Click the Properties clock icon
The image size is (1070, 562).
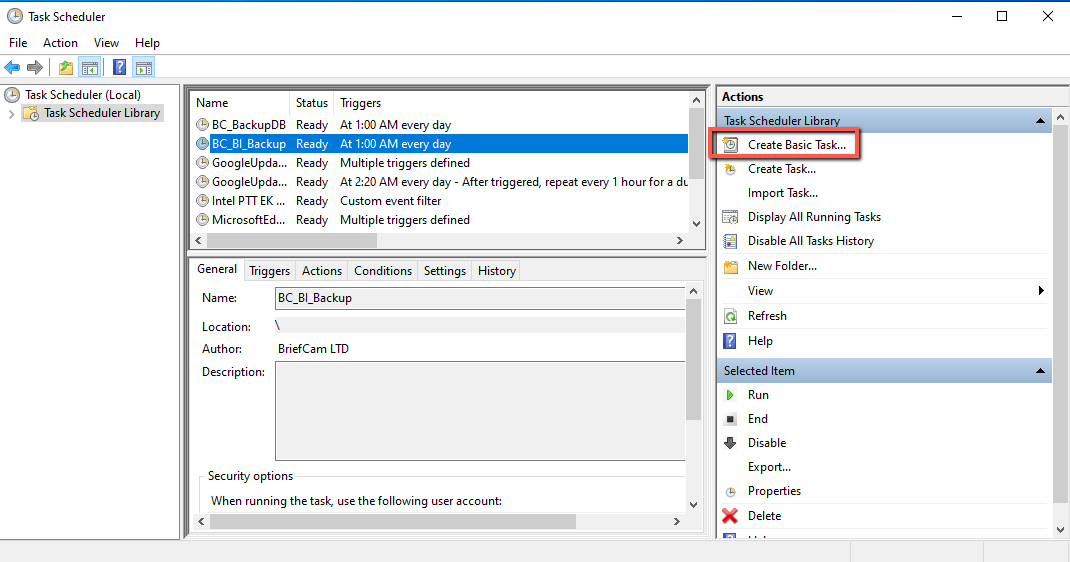pyautogui.click(x=730, y=492)
